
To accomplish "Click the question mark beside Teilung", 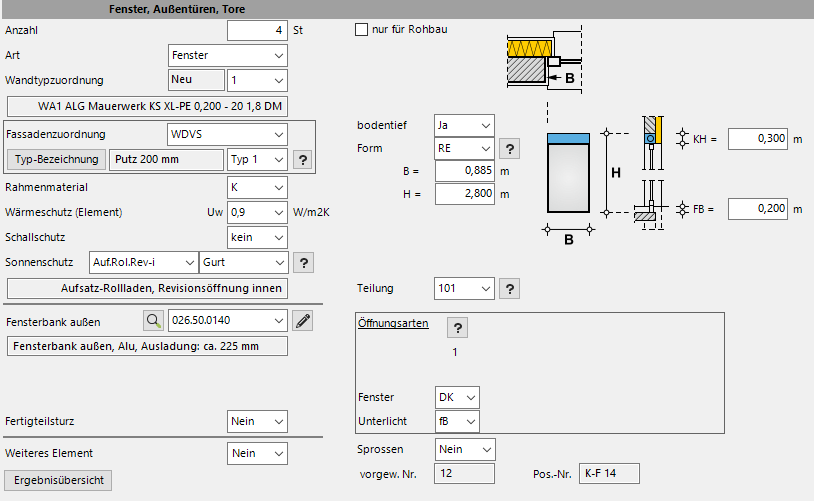I will pyautogui.click(x=509, y=289).
